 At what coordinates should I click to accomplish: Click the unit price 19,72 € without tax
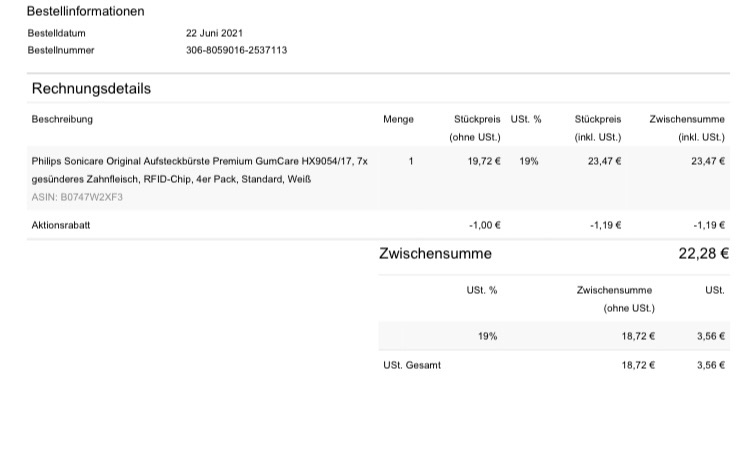pyautogui.click(x=484, y=161)
